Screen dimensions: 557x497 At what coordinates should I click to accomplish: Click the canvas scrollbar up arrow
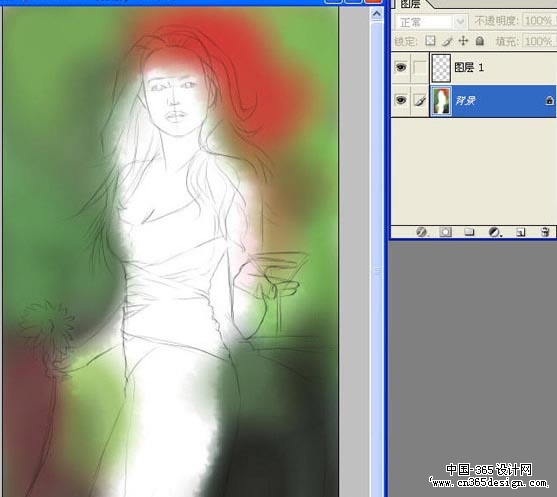click(377, 14)
